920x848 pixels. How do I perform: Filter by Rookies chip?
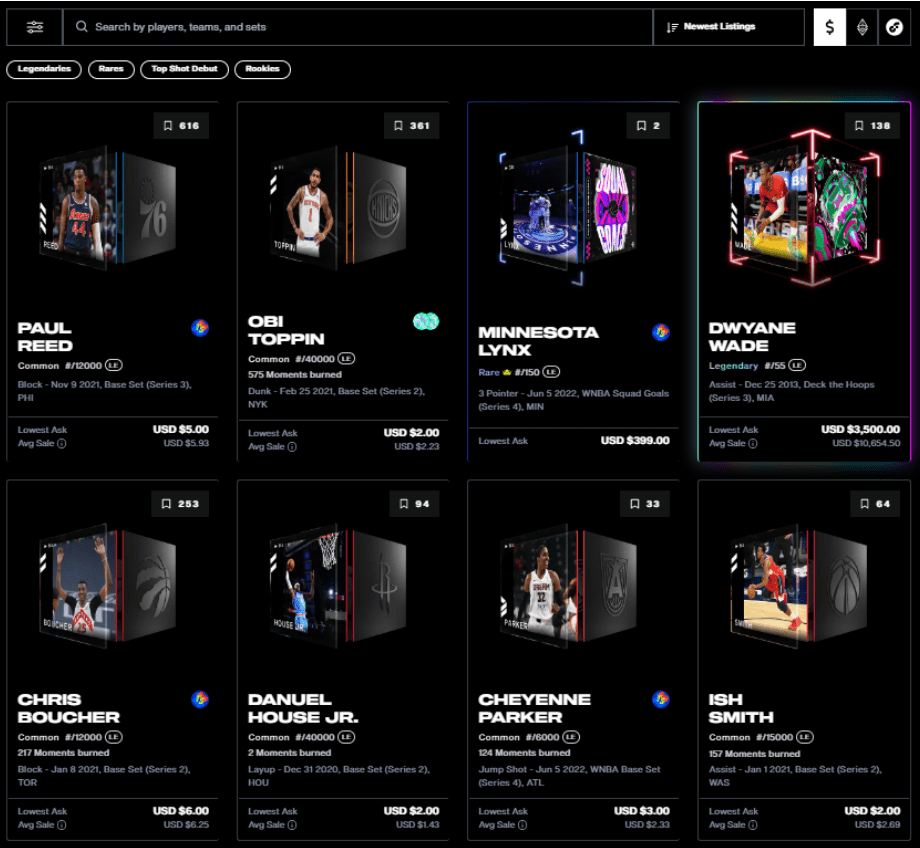[x=262, y=69]
